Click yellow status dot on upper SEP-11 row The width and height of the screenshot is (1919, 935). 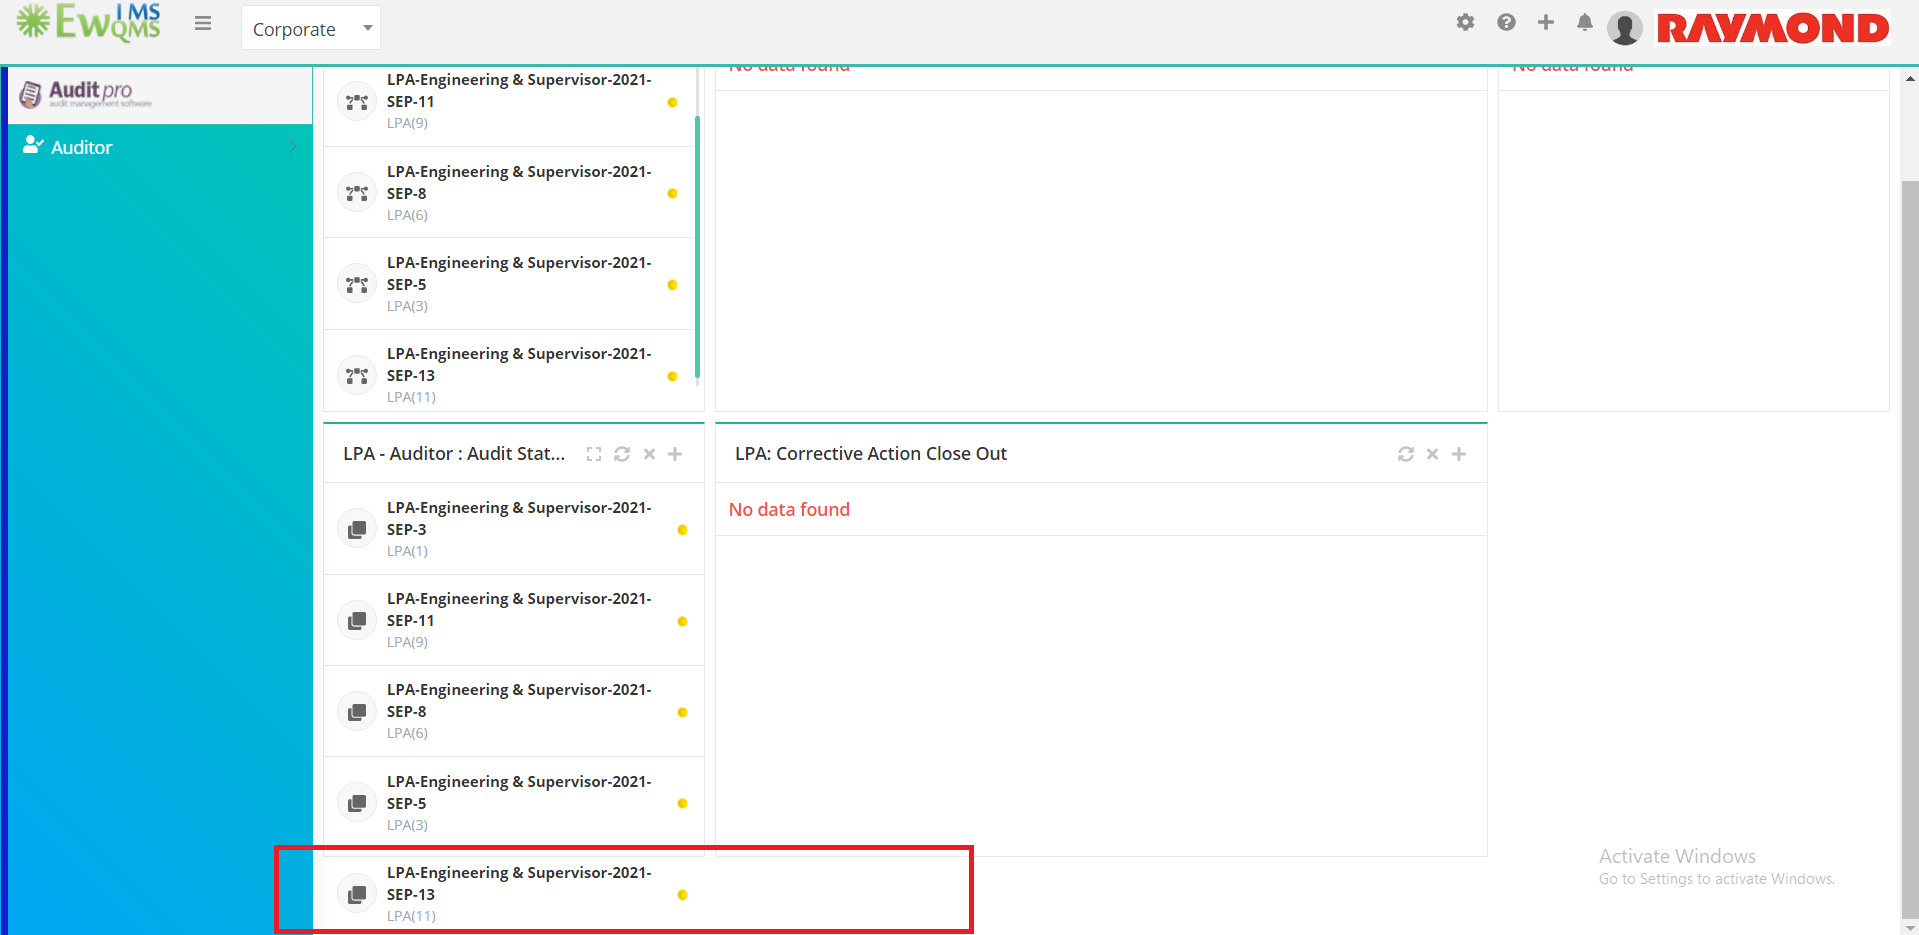[x=672, y=102]
